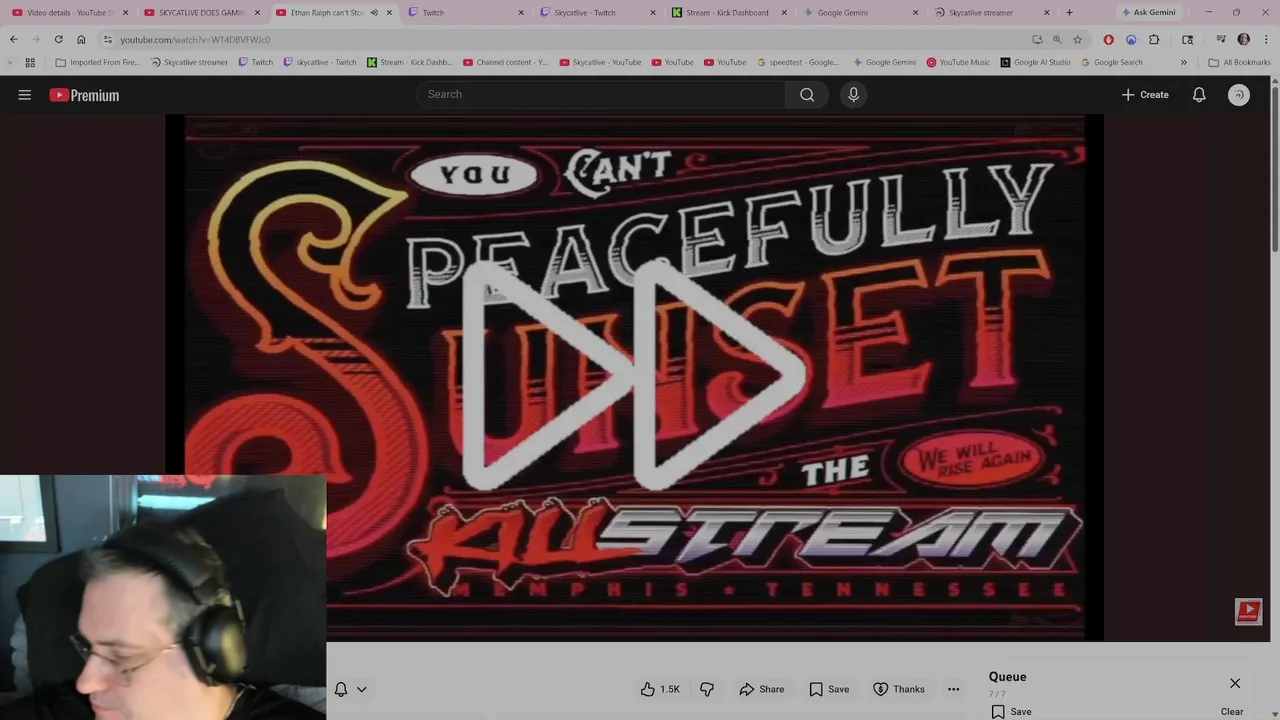Click the Ask Gemini button
1280x720 pixels.
1148,12
